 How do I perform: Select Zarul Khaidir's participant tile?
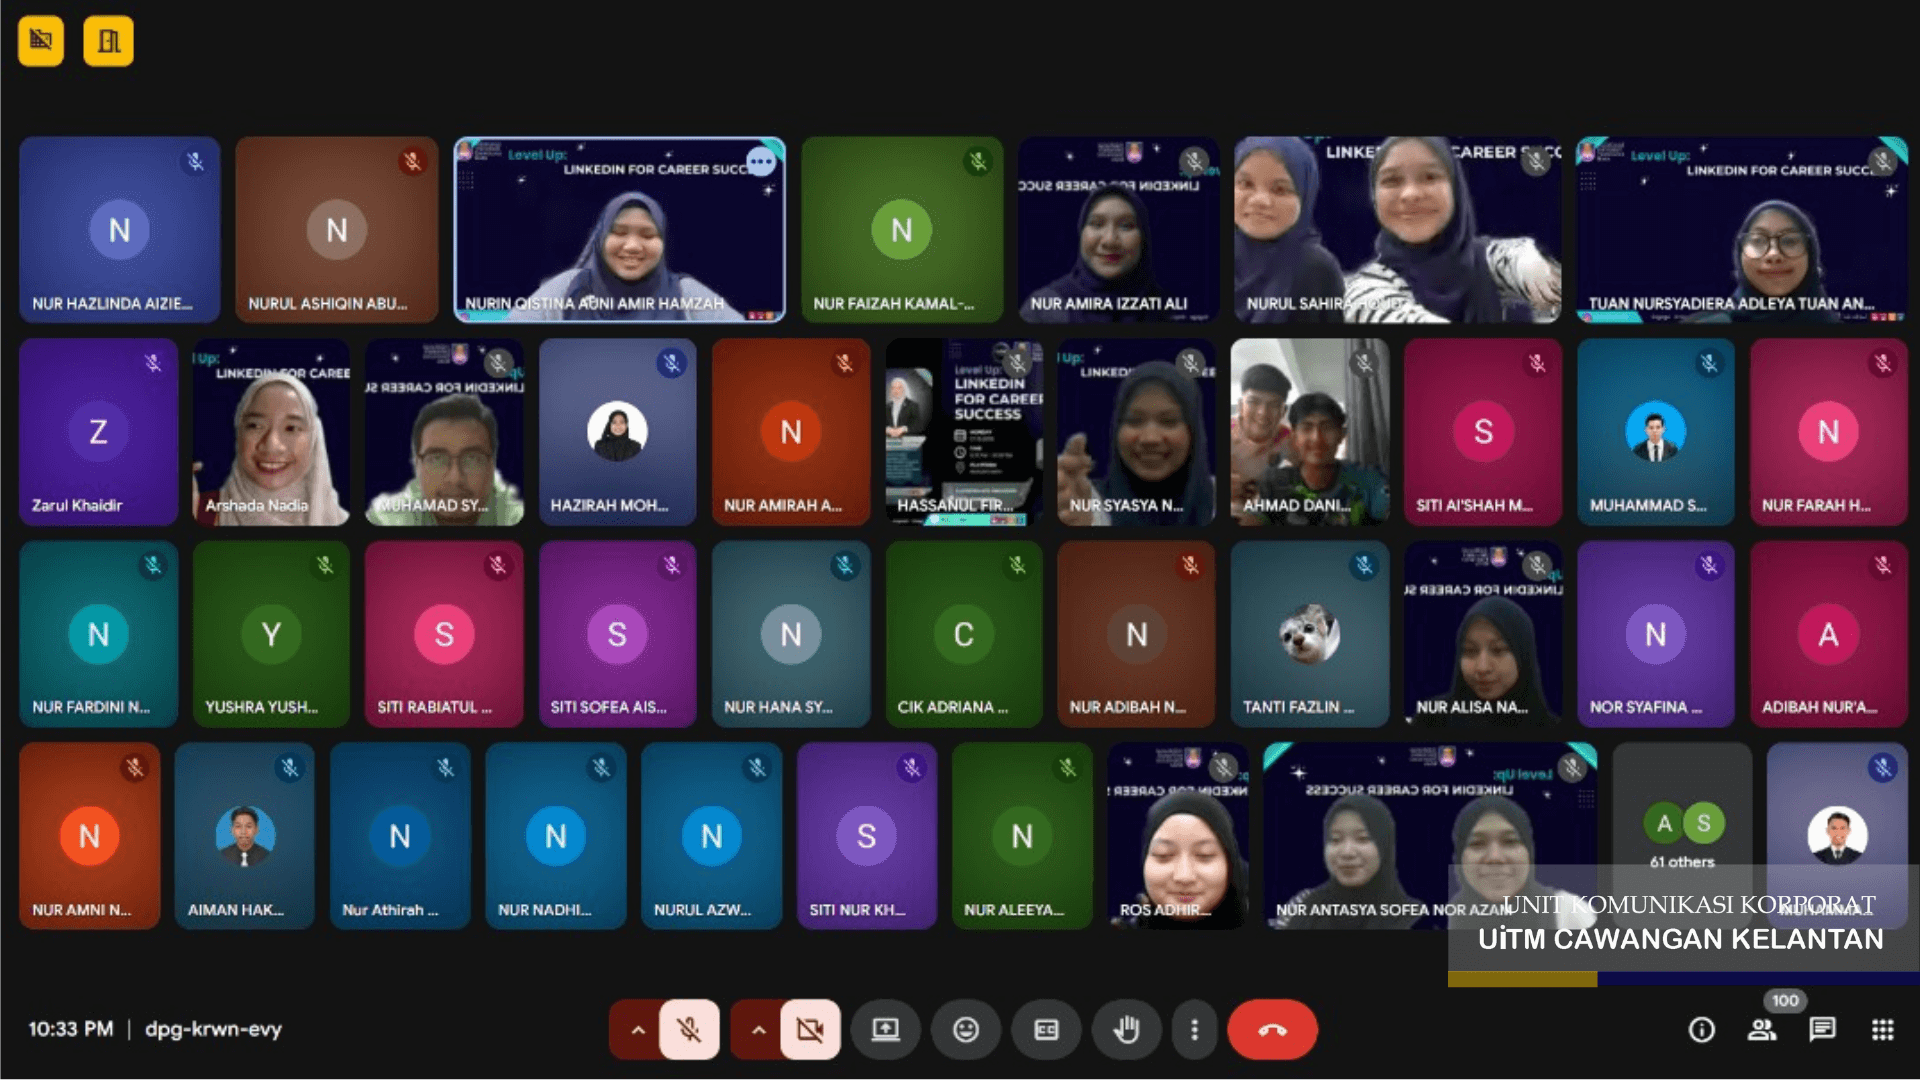pyautogui.click(x=98, y=432)
